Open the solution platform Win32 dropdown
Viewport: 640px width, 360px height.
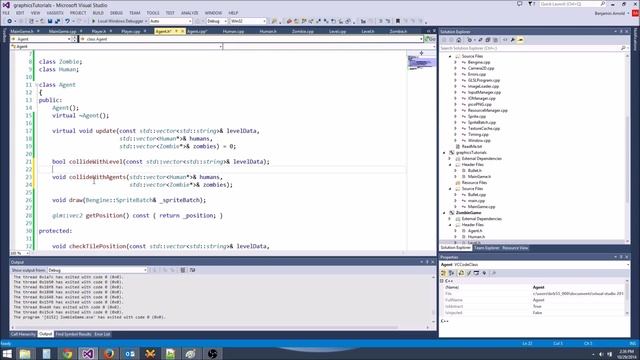pyautogui.click(x=248, y=21)
